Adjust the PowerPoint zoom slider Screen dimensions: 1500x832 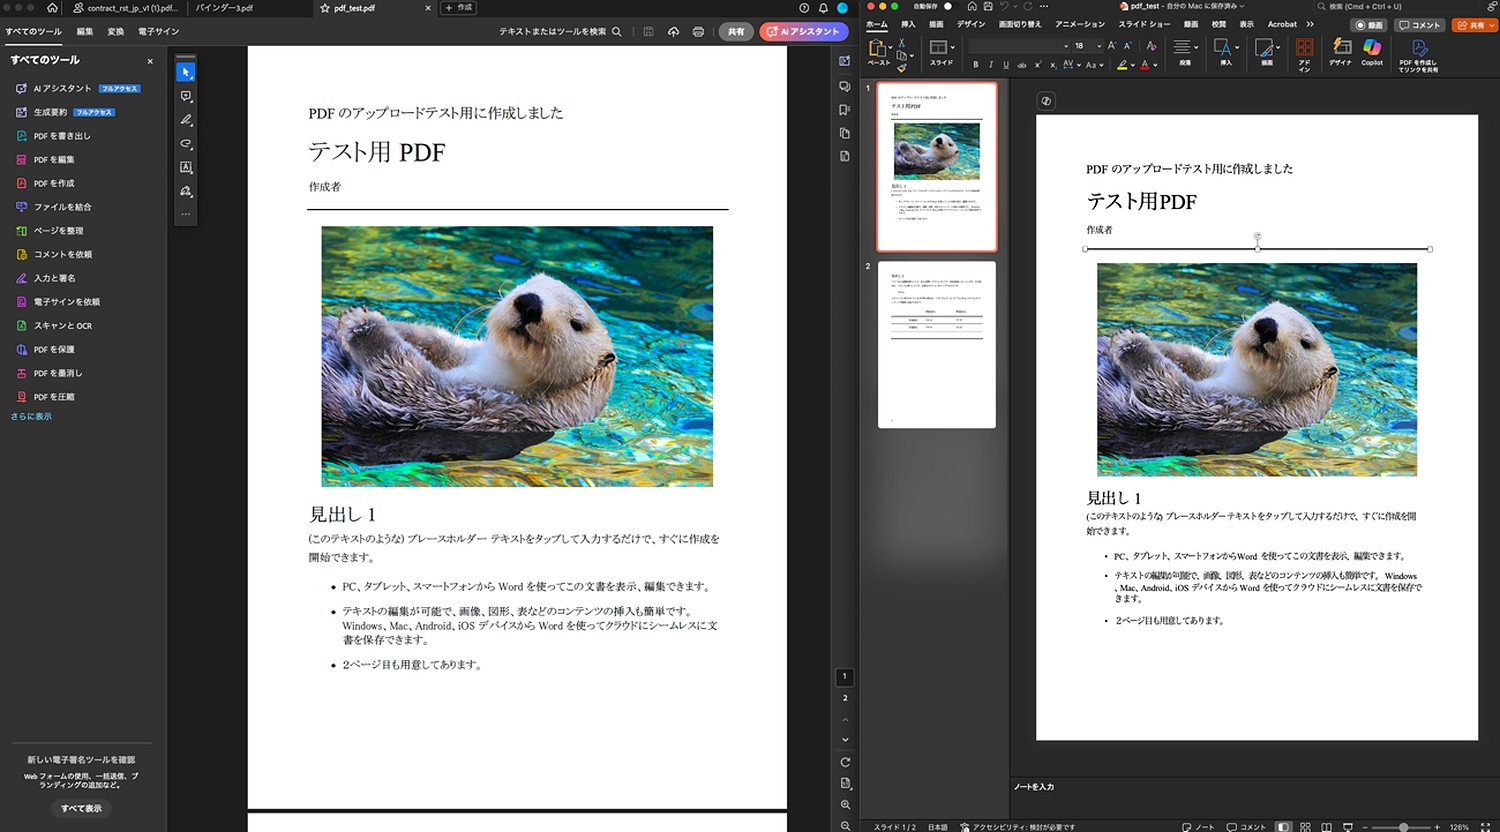coord(1404,827)
